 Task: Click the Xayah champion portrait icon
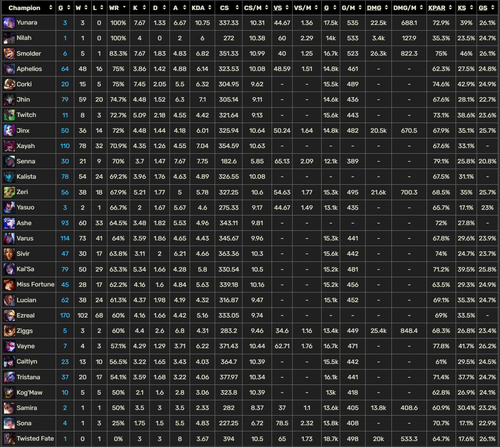pyautogui.click(x=9, y=146)
